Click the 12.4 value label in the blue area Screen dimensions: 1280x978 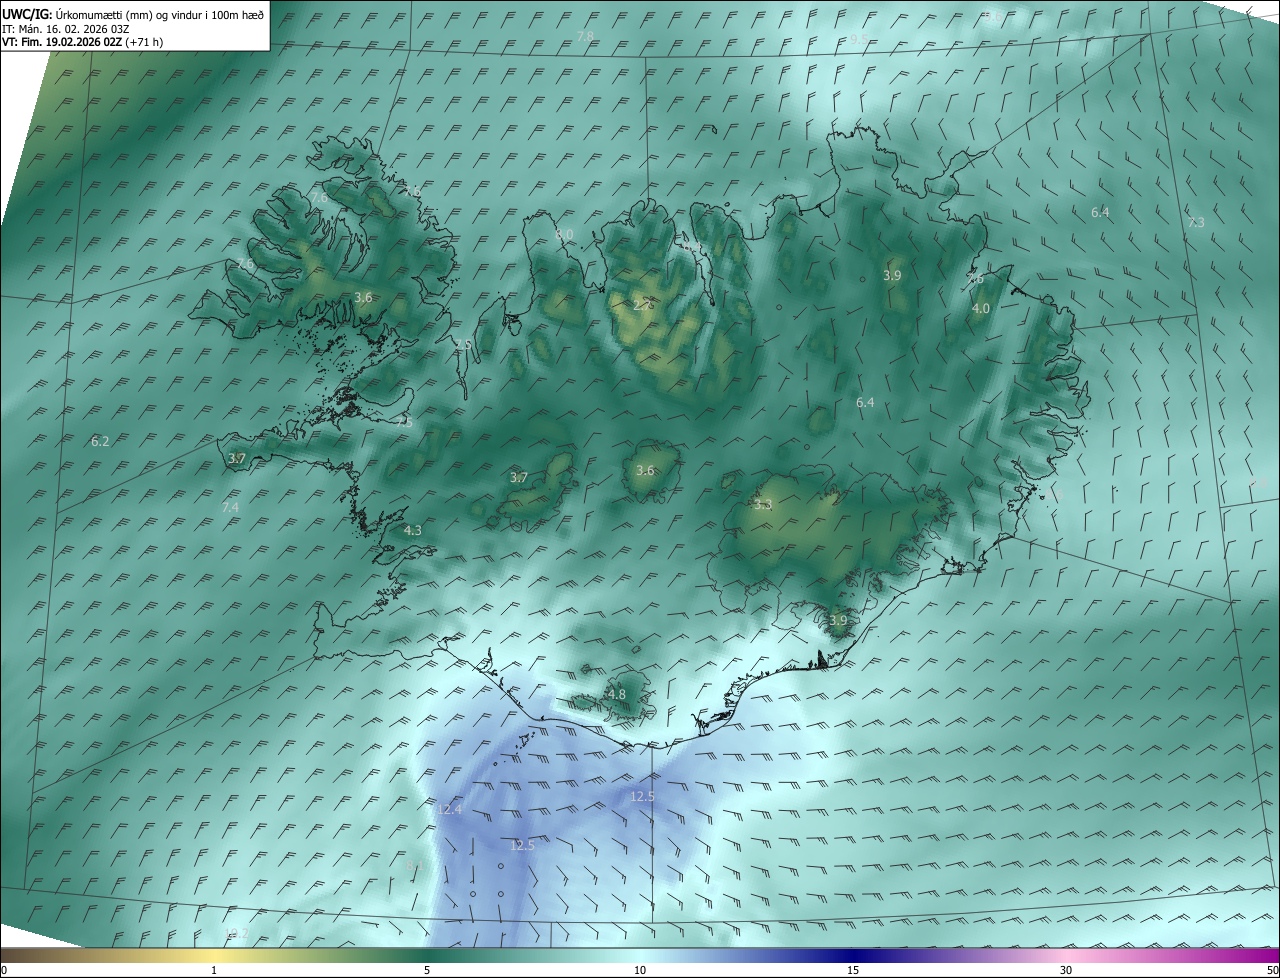coord(449,809)
